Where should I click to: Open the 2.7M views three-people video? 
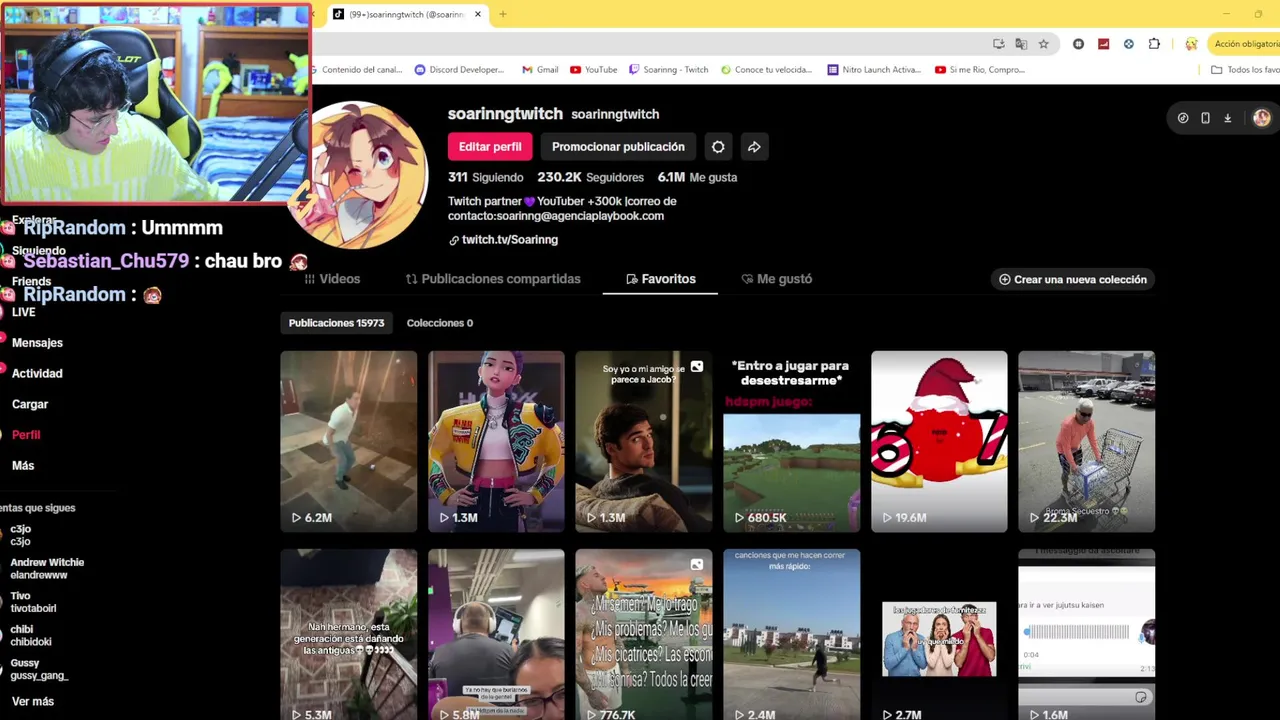939,634
